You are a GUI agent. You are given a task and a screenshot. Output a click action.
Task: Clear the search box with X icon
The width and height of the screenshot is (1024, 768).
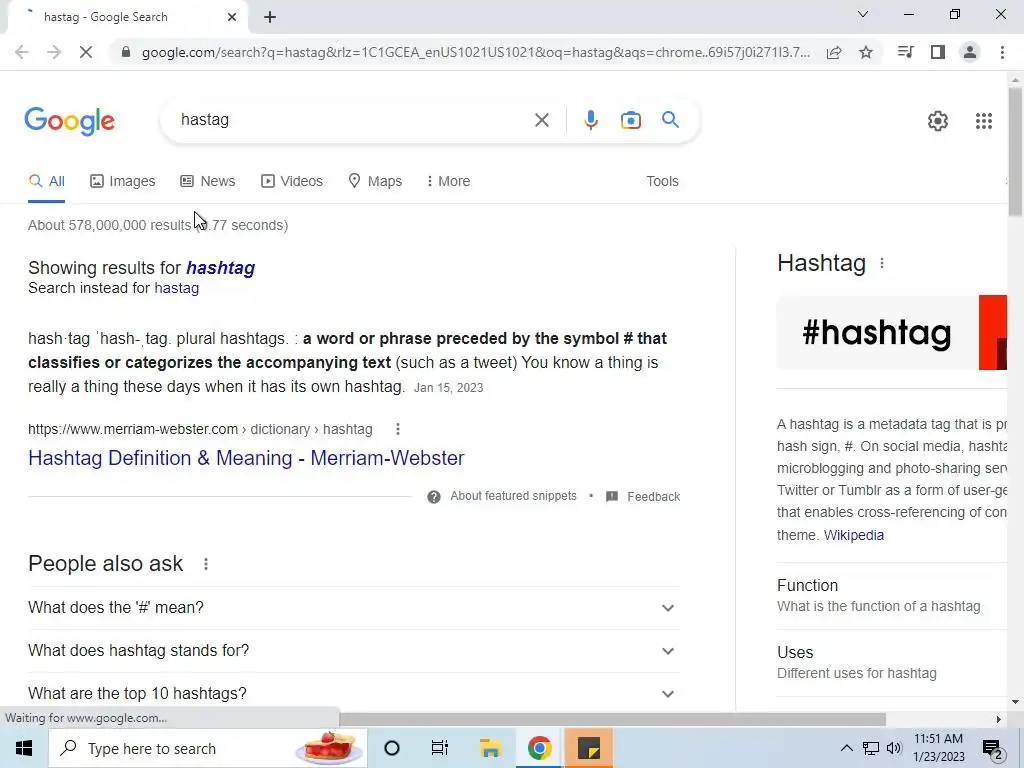(x=541, y=120)
